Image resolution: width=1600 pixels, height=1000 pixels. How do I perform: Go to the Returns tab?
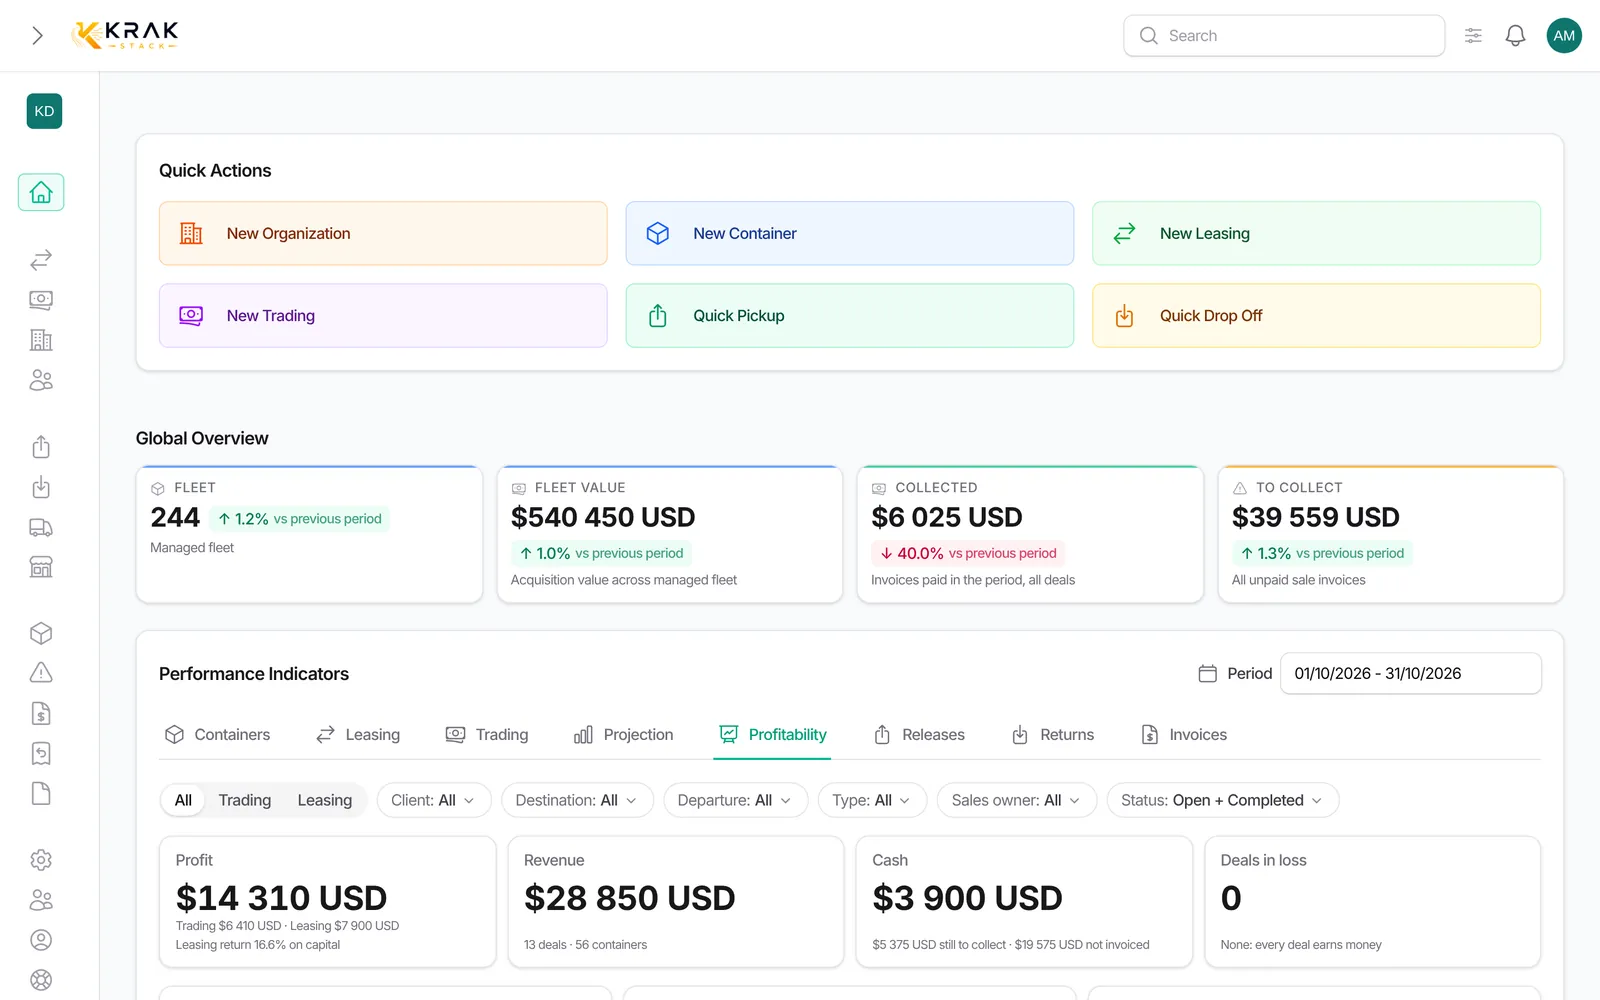[1053, 735]
